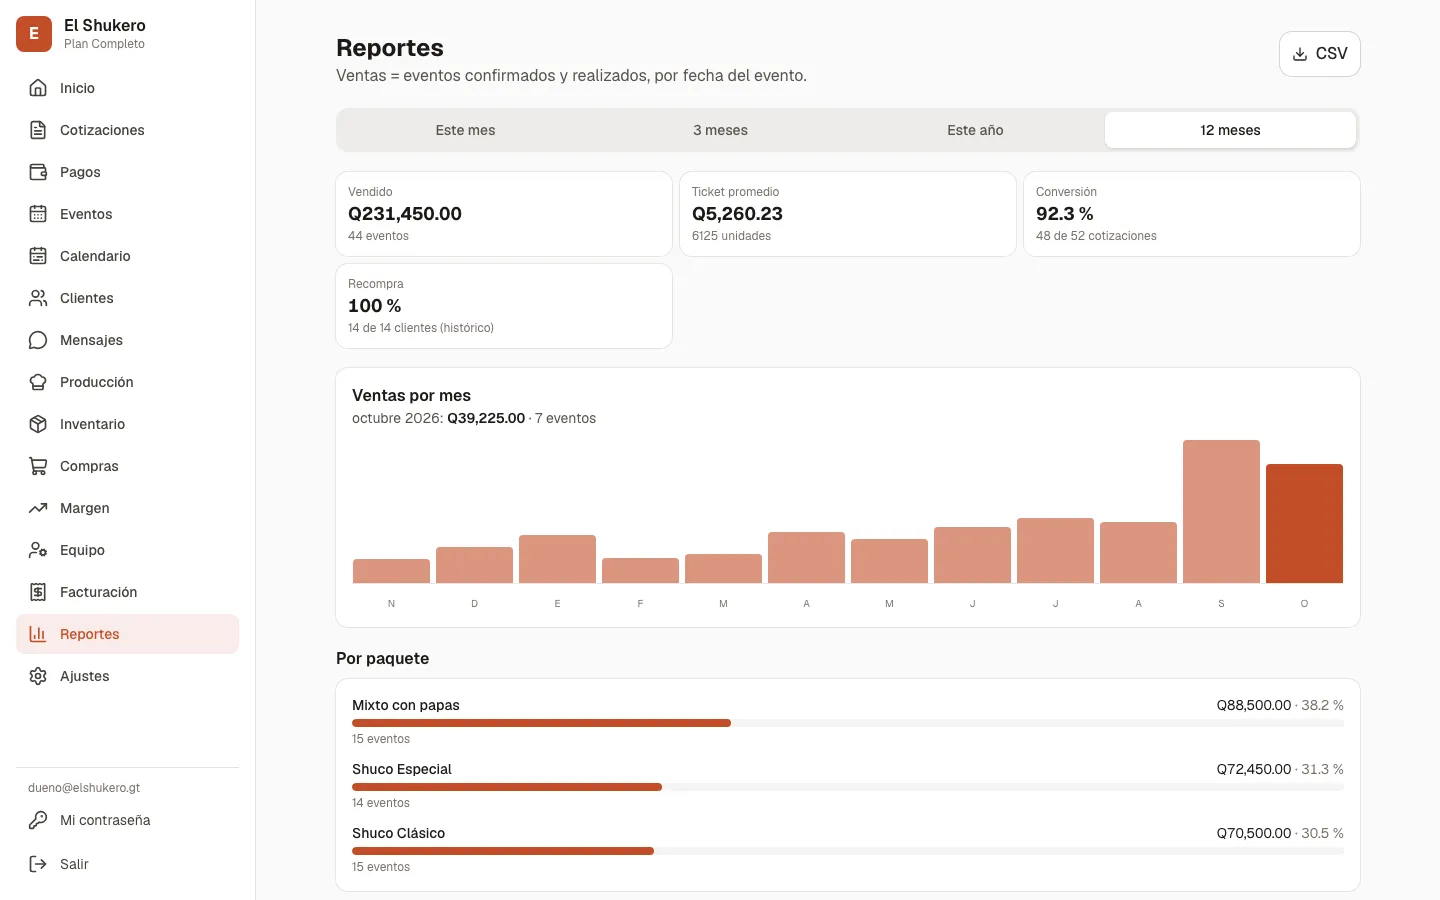Image resolution: width=1440 pixels, height=900 pixels.
Task: Click the chat bubble icon beside Mensajes
Action: (38, 340)
